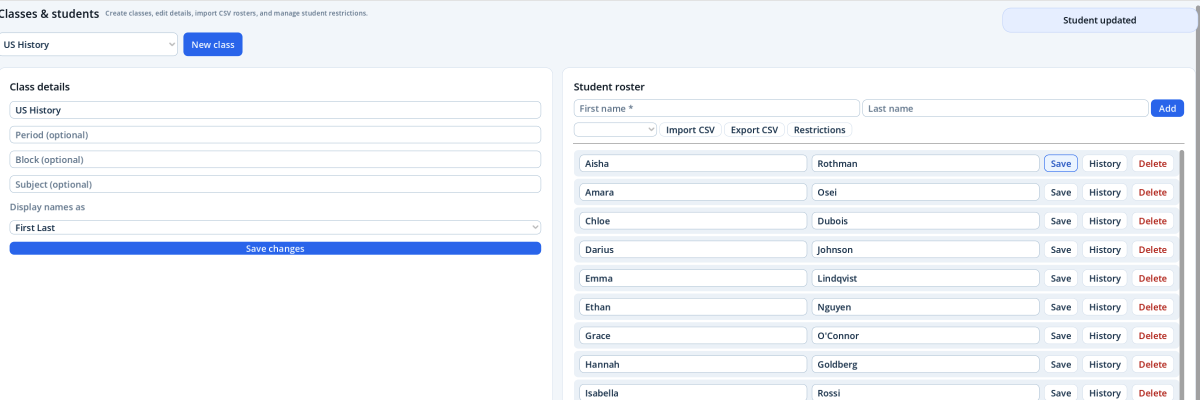Screen dimensions: 1200x400
Task: Save Chloe Dubois's row
Action: 1061,221
